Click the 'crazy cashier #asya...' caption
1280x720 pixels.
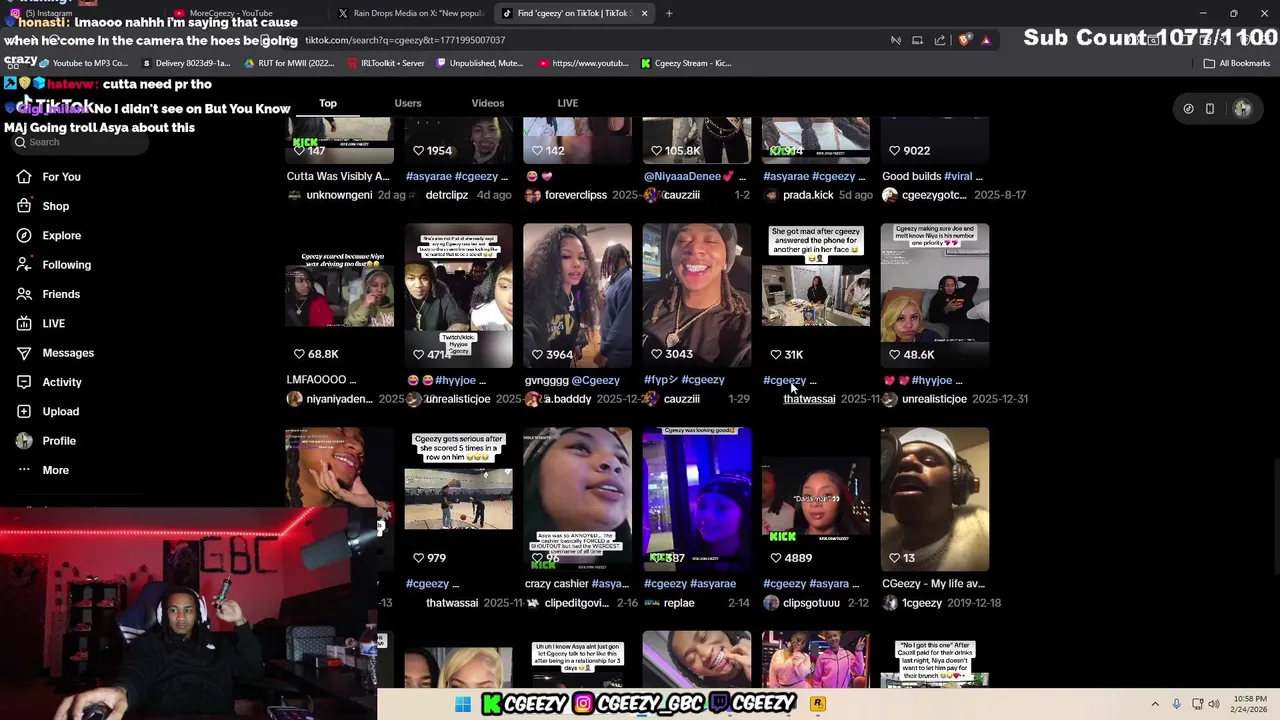(577, 584)
